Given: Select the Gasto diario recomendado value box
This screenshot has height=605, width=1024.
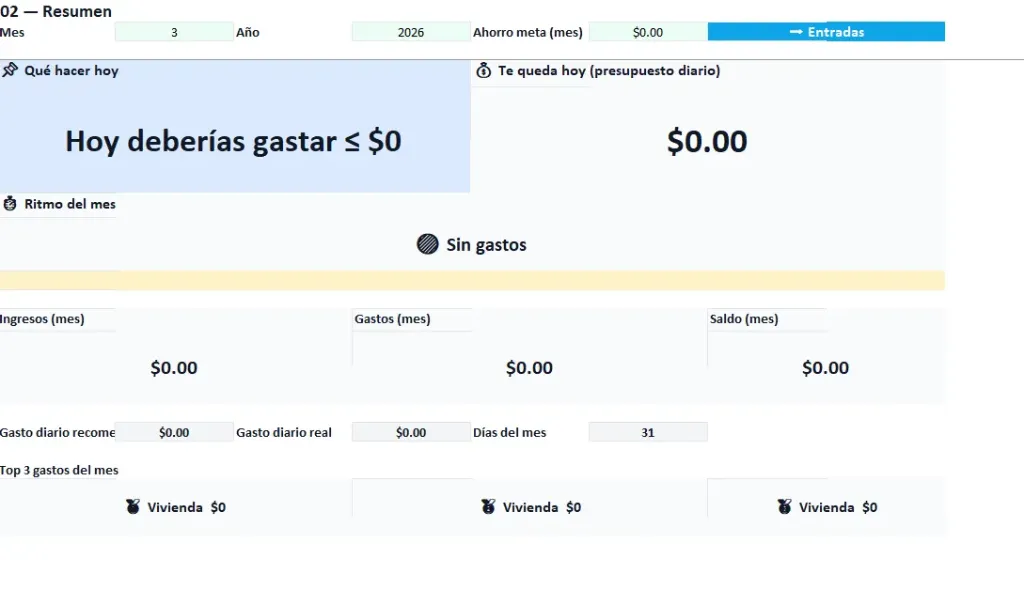Looking at the screenshot, I should (x=172, y=432).
